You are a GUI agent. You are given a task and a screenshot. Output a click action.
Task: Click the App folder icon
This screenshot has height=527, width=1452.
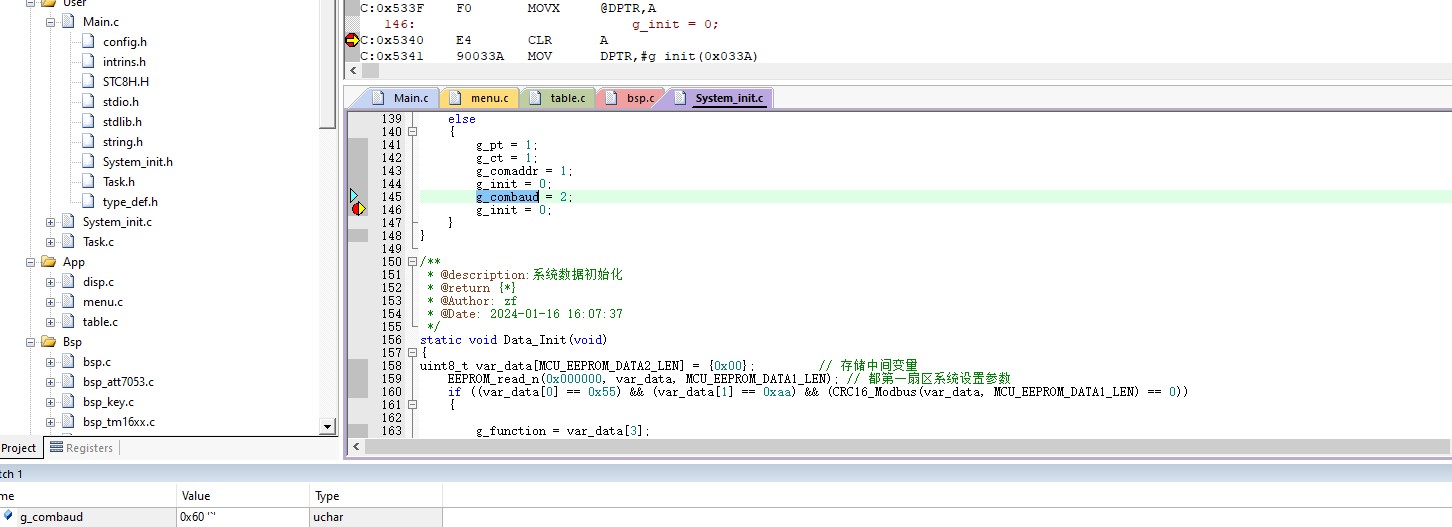pyautogui.click(x=48, y=262)
